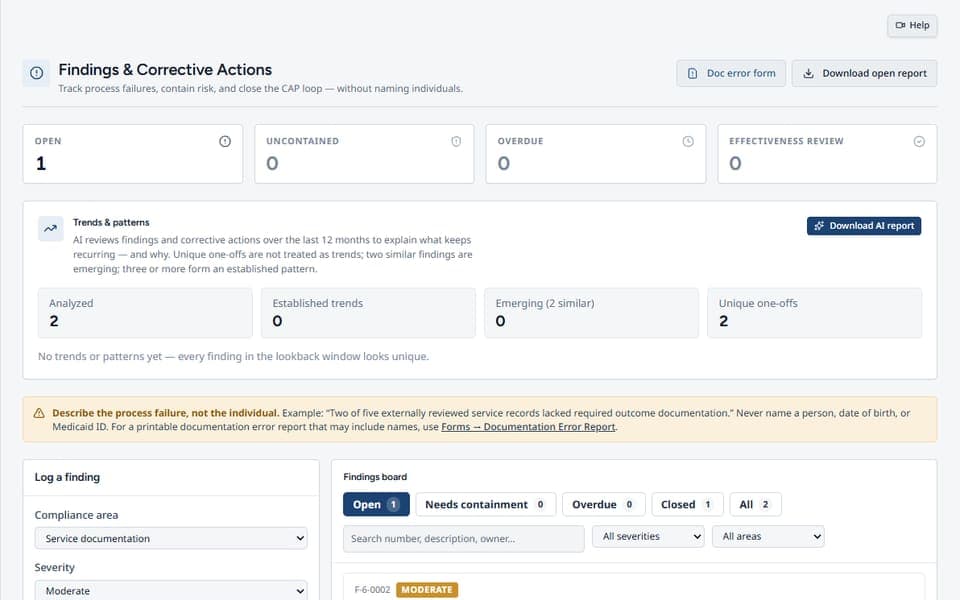The height and width of the screenshot is (600, 960).
Task: Click the Emerging (2 similar) tile
Action: point(591,313)
